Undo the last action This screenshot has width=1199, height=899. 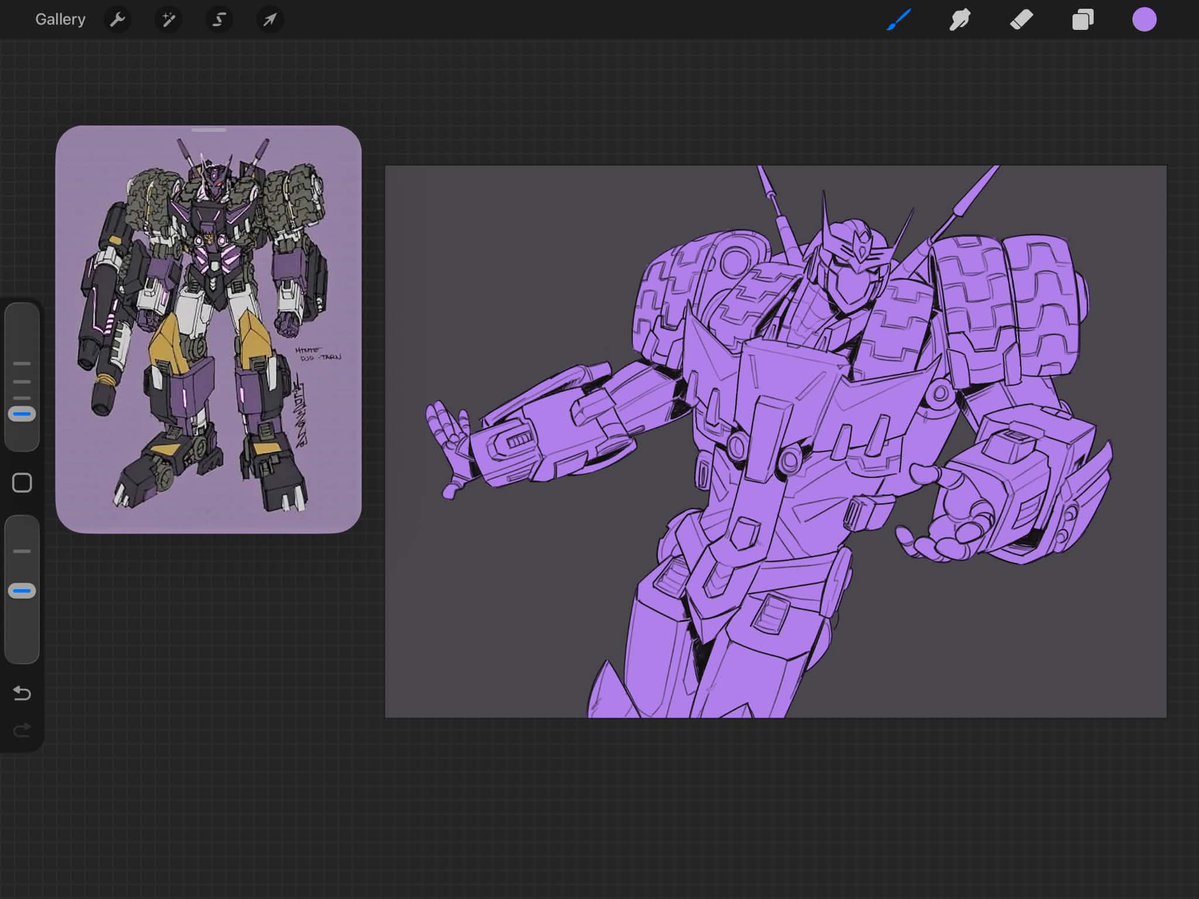click(x=22, y=693)
